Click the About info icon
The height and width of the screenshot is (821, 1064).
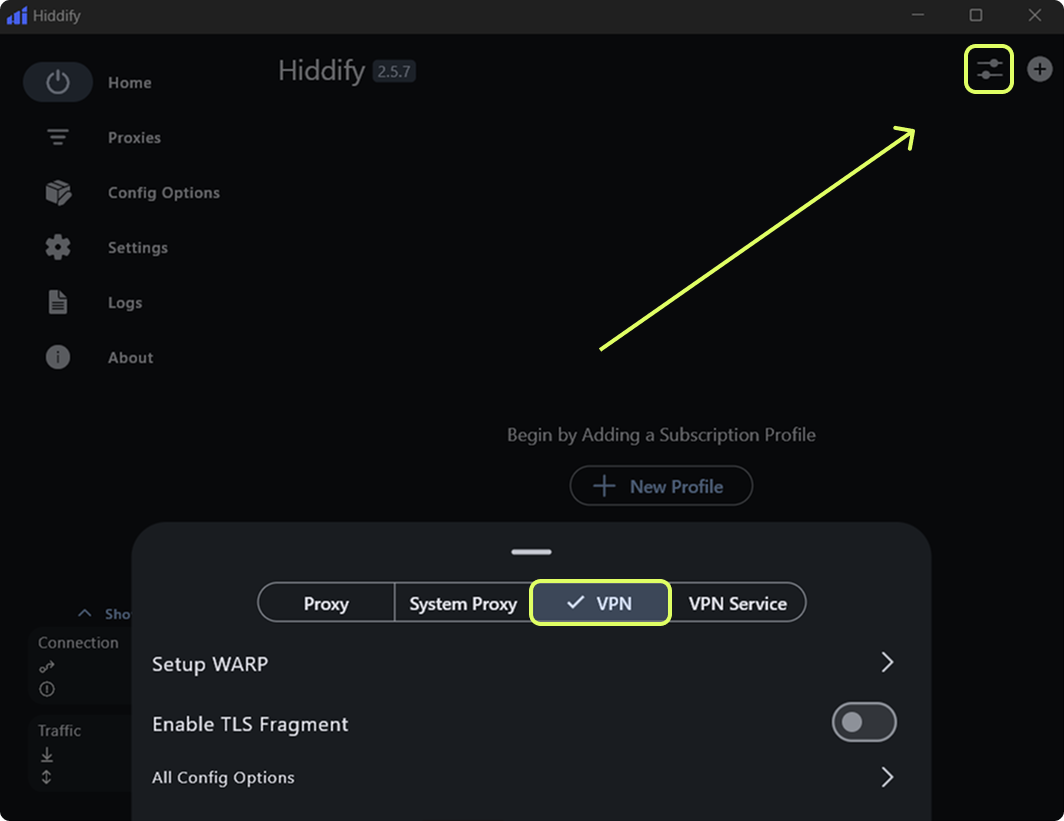tap(58, 357)
